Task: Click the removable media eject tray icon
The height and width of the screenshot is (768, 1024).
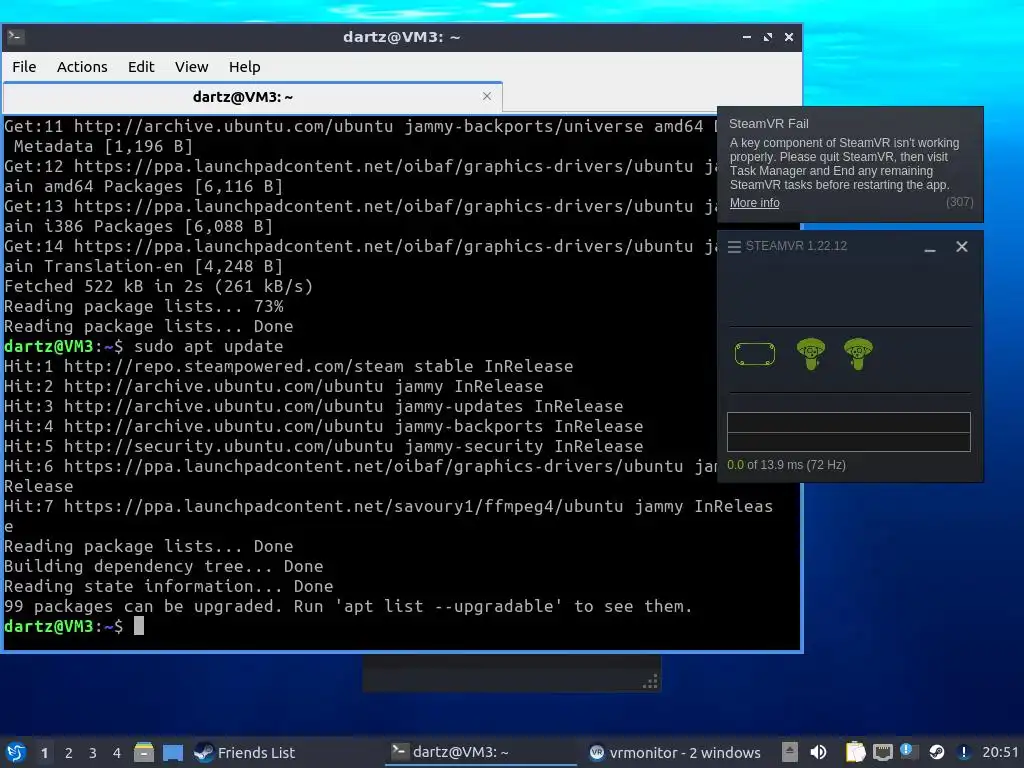Action: click(790, 752)
